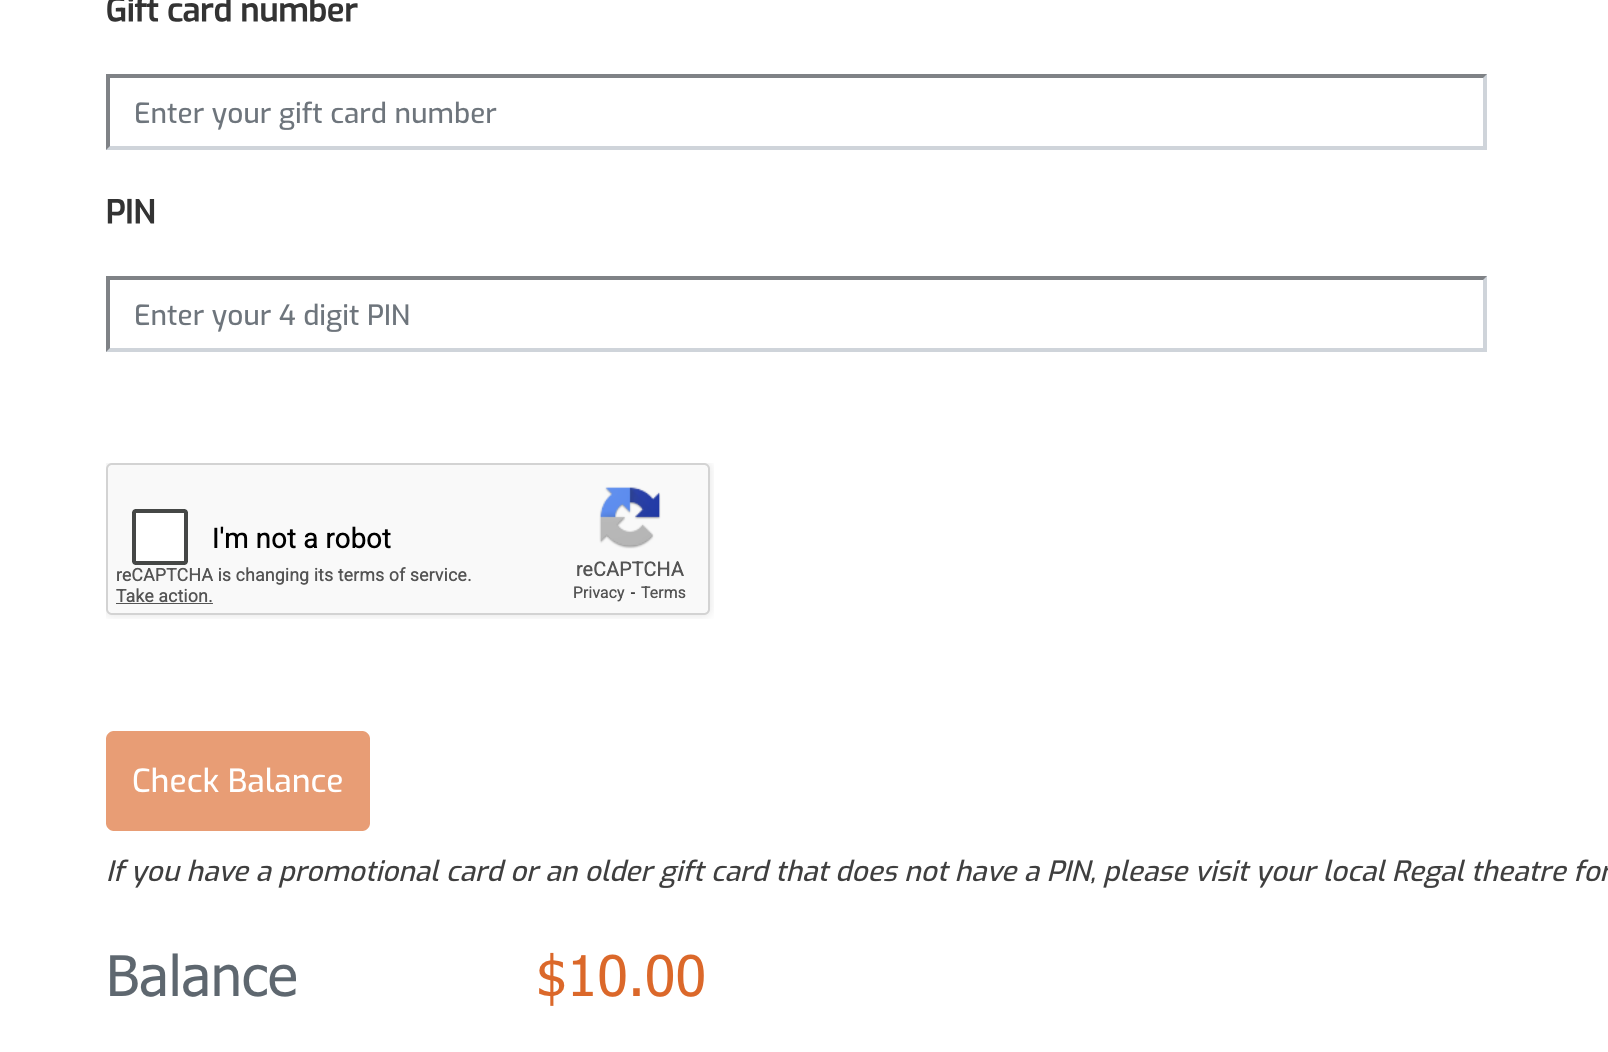Click the "I'm not a robot" label text
The height and width of the screenshot is (1052, 1608).
(301, 539)
